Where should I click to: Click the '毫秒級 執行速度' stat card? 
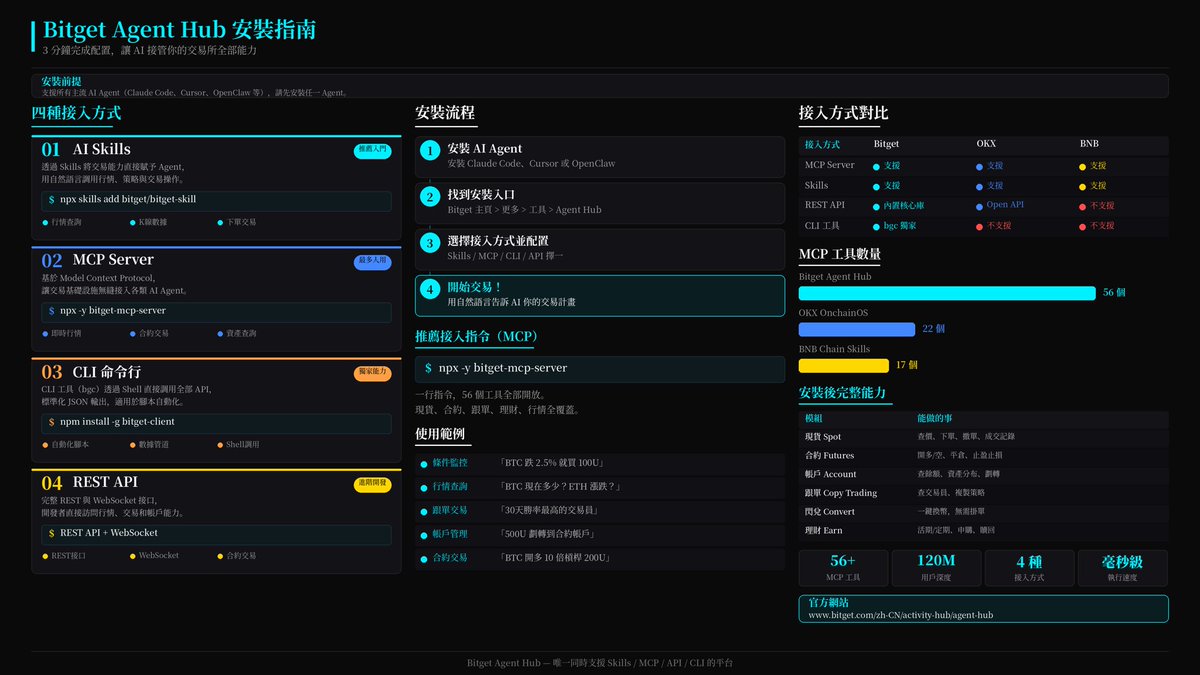(x=1123, y=568)
